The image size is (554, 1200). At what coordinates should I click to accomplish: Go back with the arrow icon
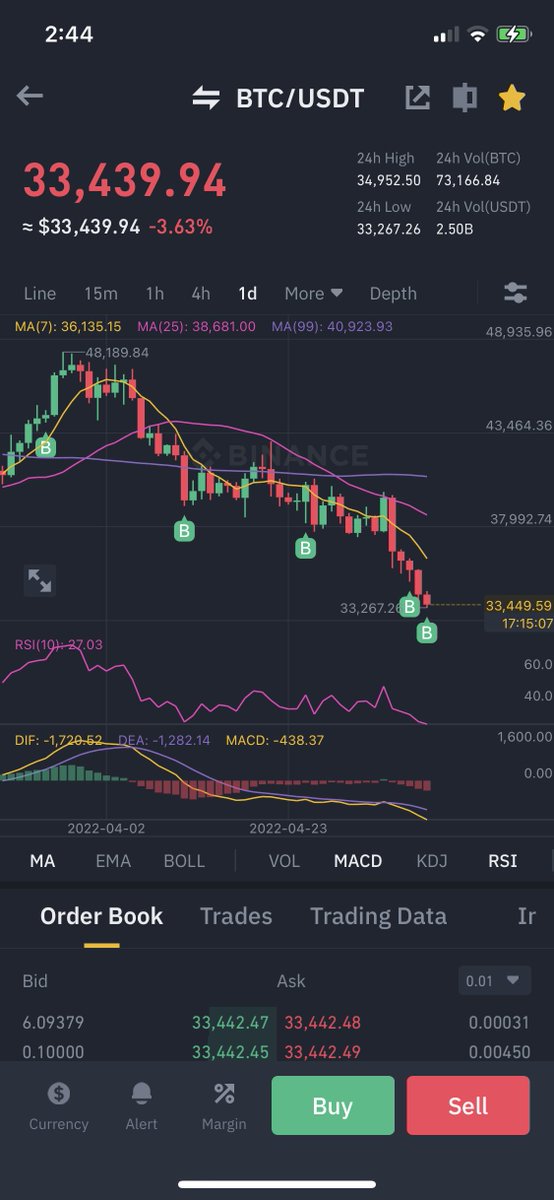[30, 96]
